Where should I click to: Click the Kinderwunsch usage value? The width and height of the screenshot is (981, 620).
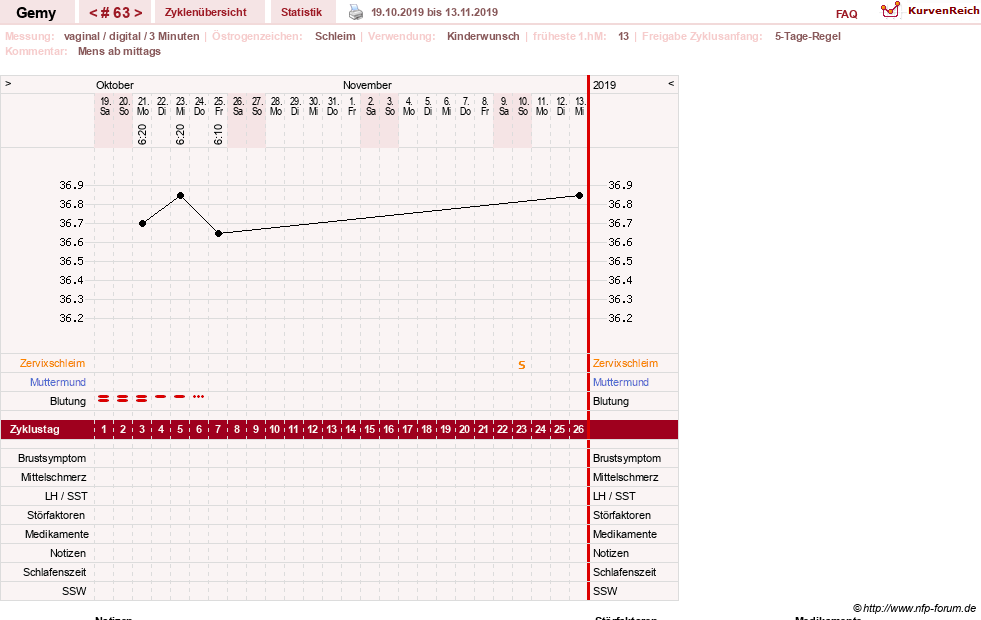(x=483, y=36)
